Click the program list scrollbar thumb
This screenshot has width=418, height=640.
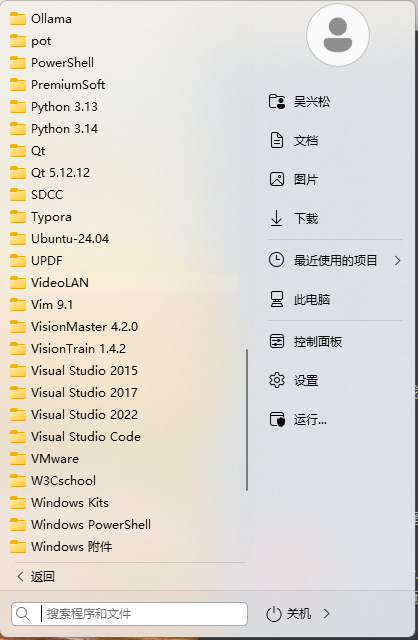tap(247, 420)
